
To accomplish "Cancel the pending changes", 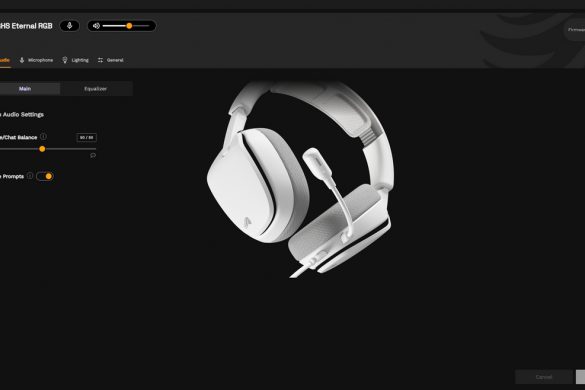I will click(544, 377).
